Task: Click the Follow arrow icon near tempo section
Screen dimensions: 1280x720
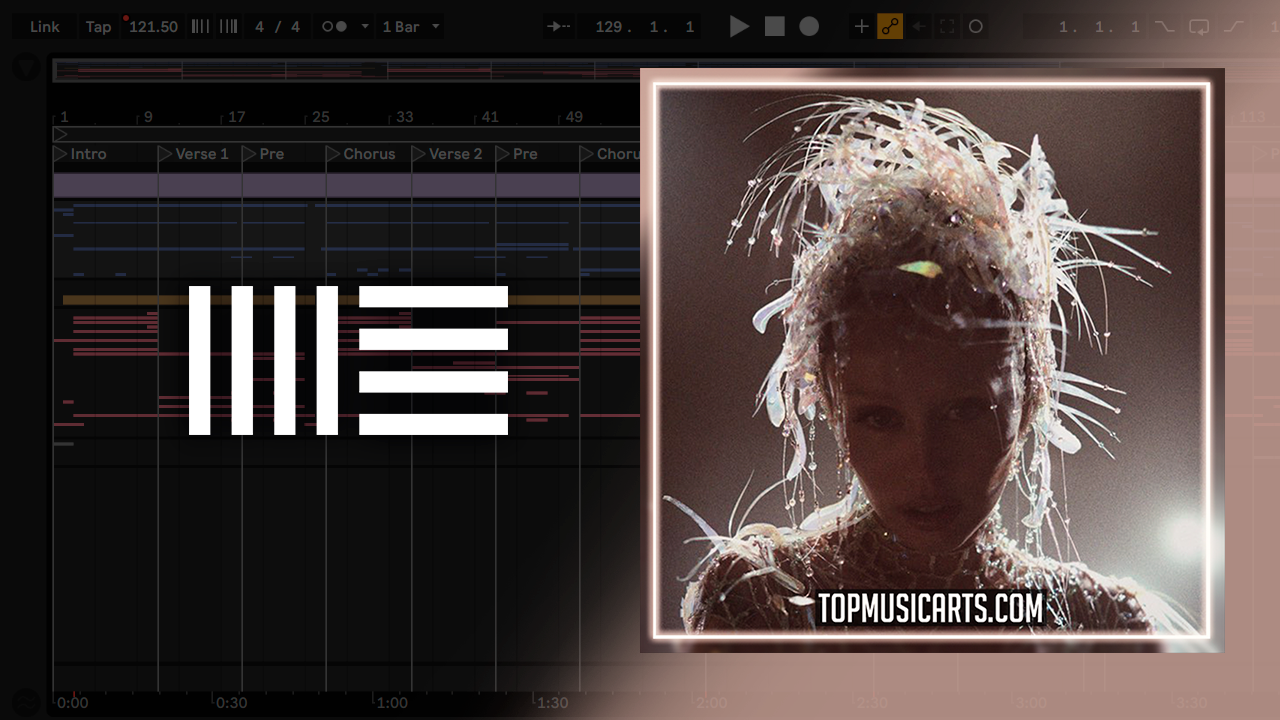Action: (559, 27)
